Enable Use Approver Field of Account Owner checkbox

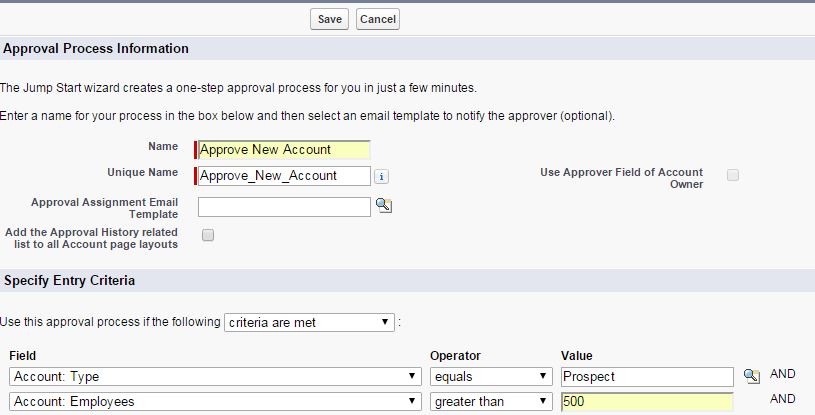(x=733, y=175)
